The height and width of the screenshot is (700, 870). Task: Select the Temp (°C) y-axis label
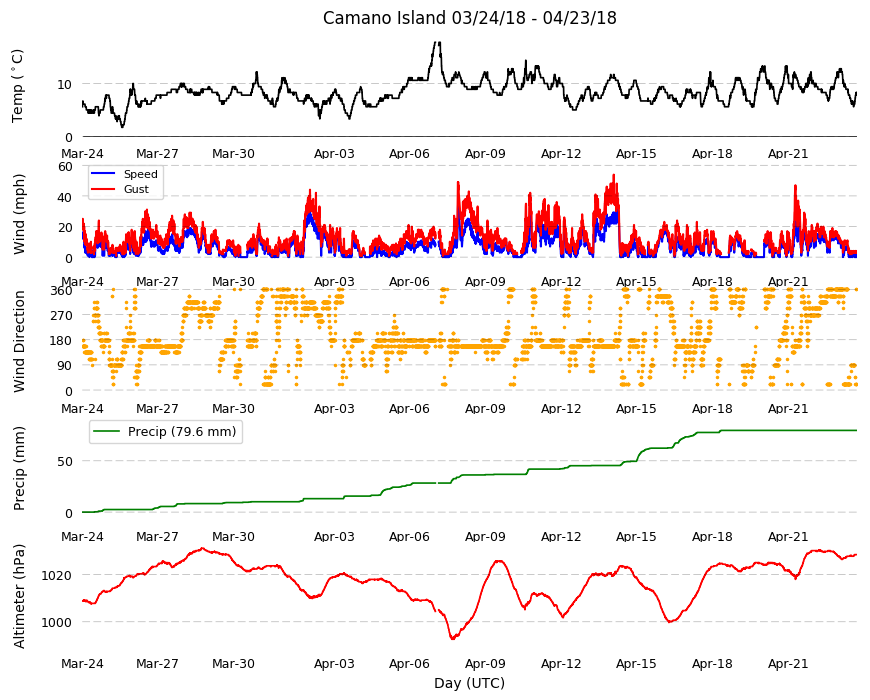(x=18, y=86)
